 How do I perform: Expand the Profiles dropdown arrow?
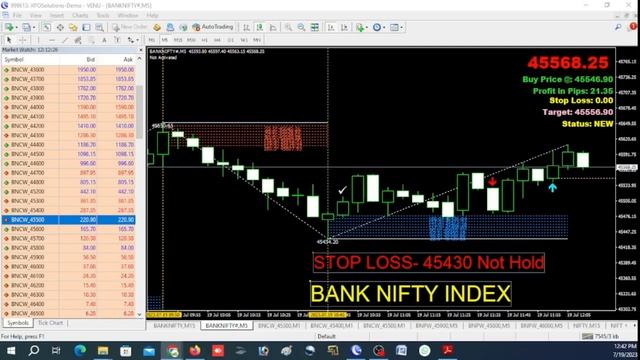33,28
